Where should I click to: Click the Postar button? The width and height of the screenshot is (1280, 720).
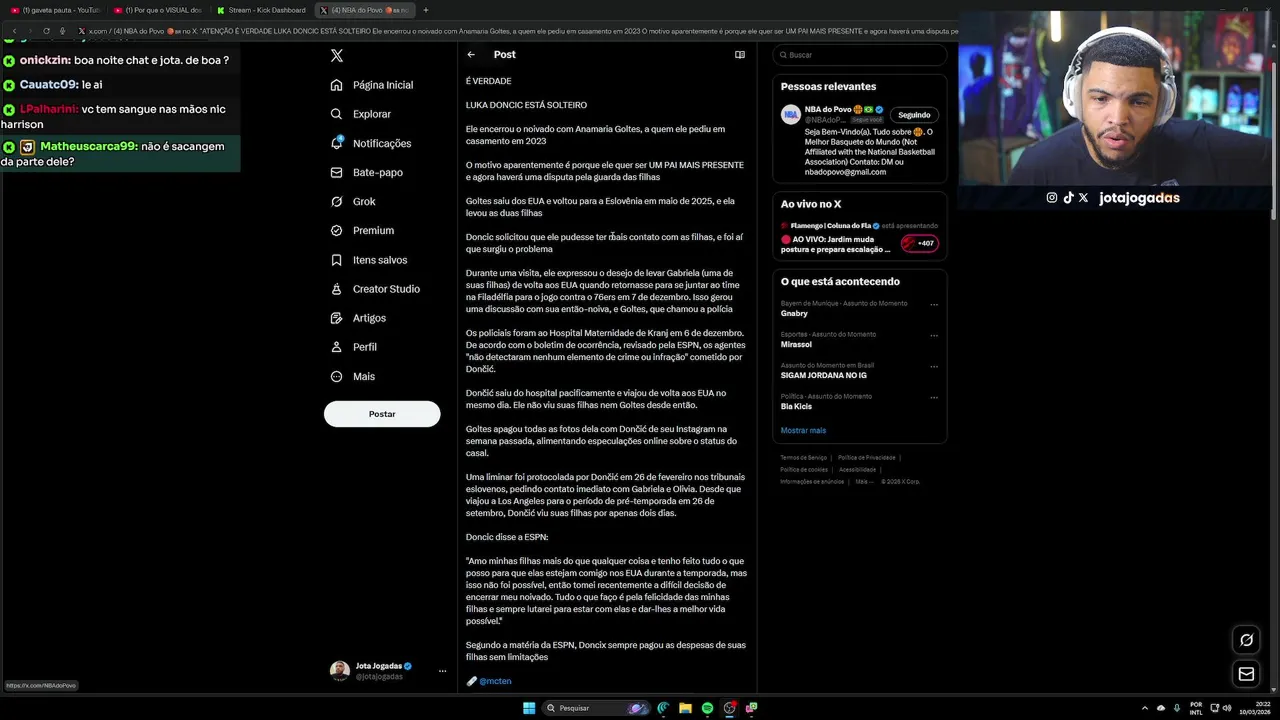tap(382, 414)
